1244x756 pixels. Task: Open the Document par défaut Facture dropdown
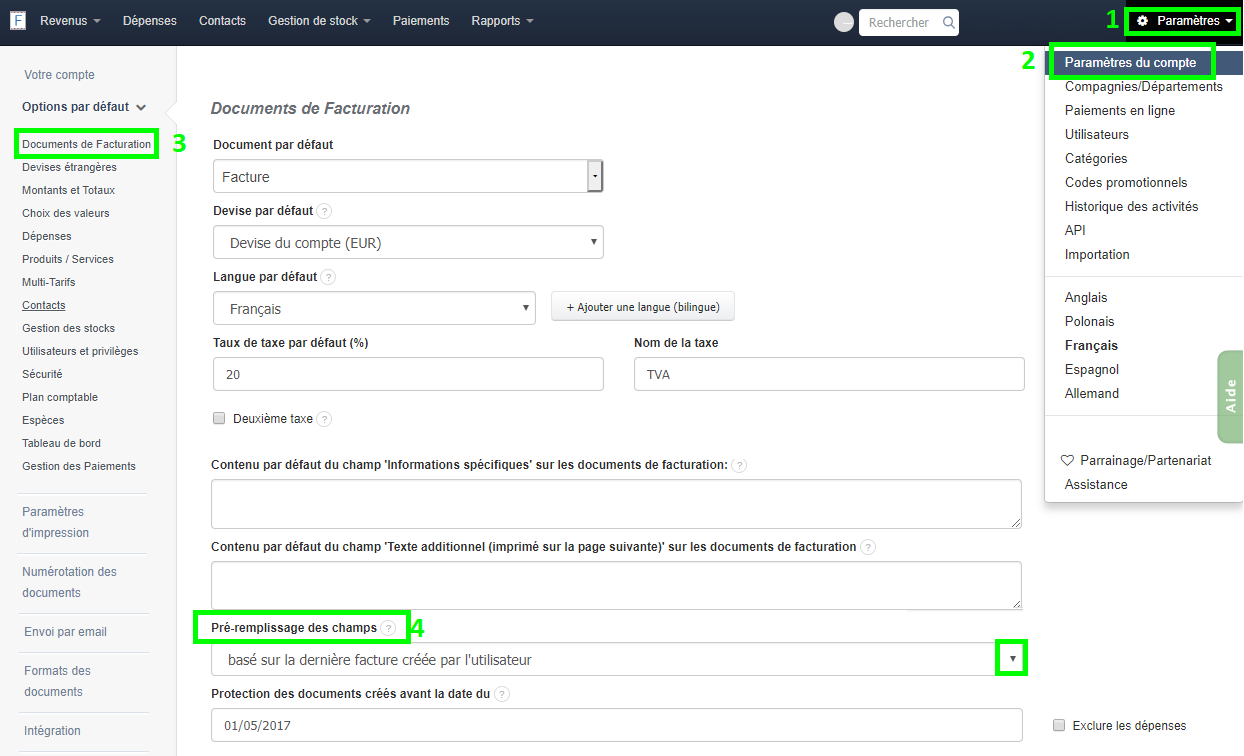point(408,177)
